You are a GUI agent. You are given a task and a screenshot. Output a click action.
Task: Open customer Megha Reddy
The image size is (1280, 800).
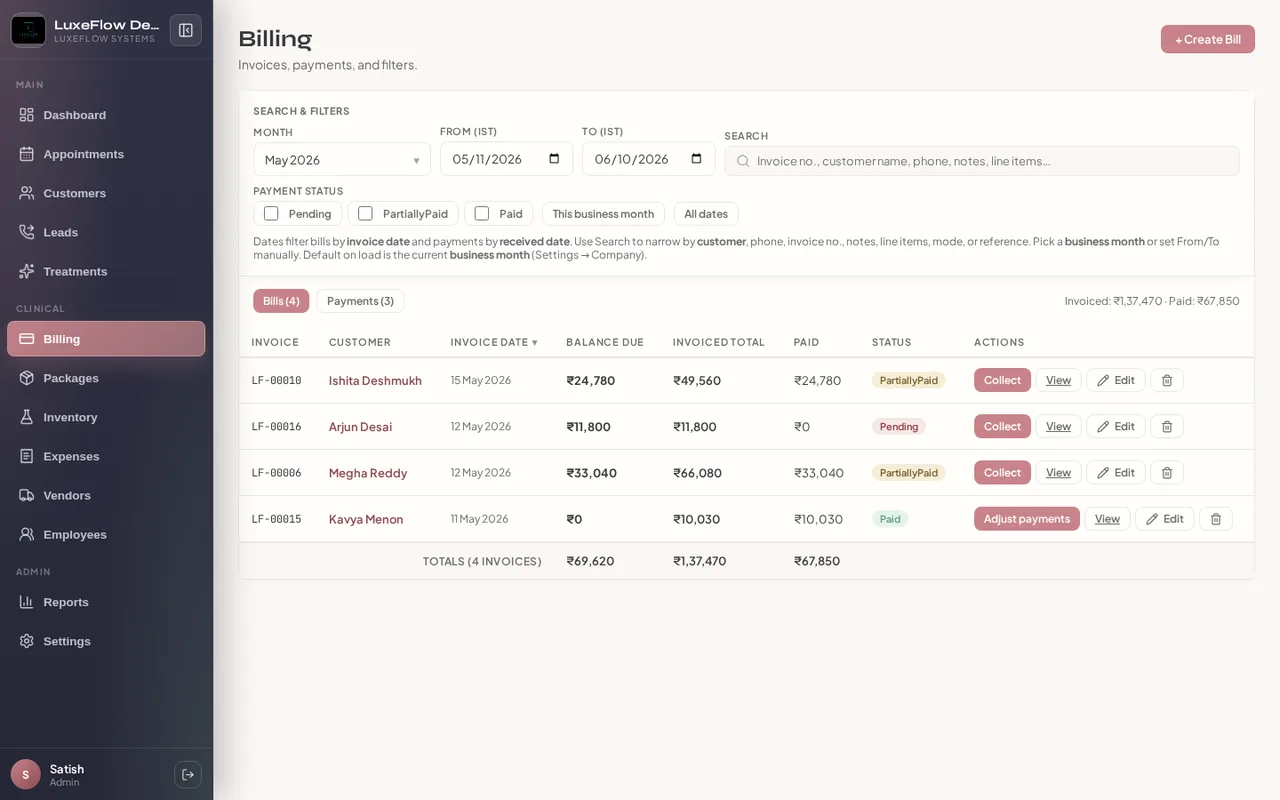tap(368, 473)
